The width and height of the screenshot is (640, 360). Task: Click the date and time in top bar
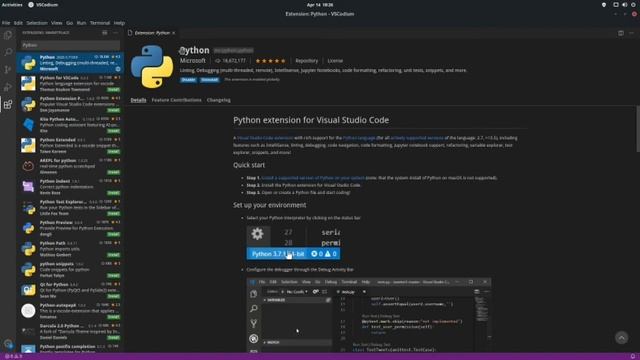pyautogui.click(x=320, y=5)
